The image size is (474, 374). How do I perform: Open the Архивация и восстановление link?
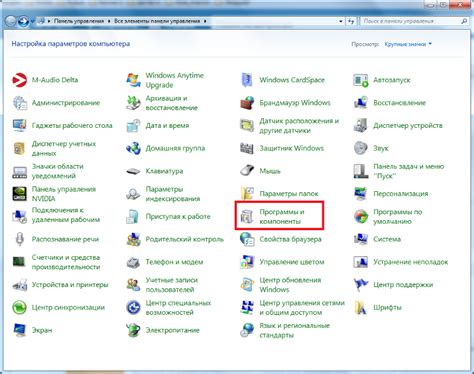(172, 103)
